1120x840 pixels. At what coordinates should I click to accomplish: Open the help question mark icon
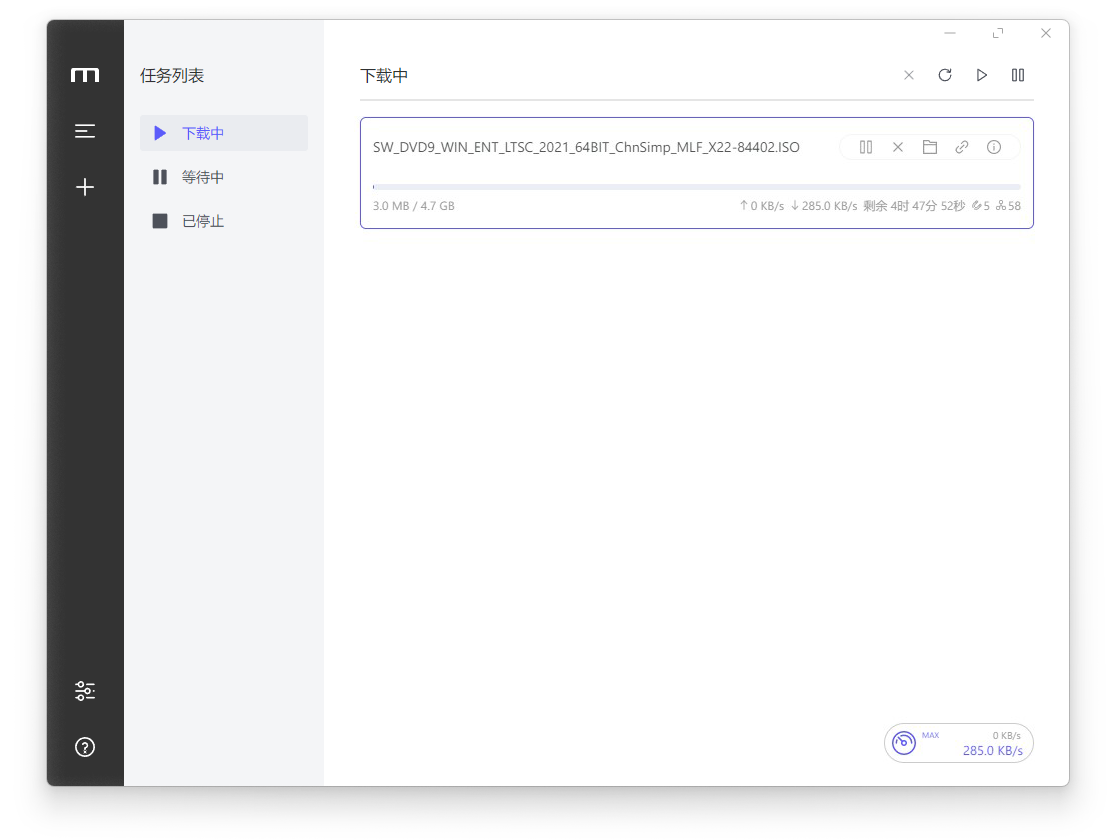[x=85, y=747]
